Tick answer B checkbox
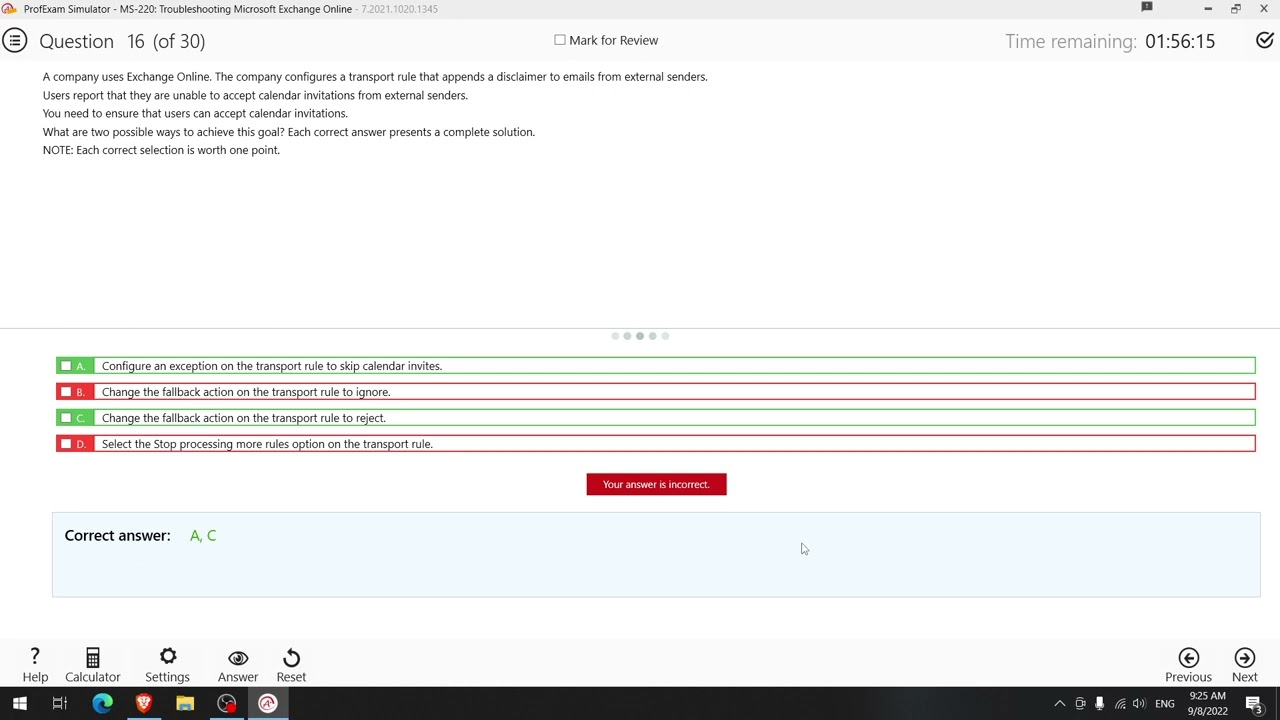Screen dimensions: 1280x720 click(66, 392)
